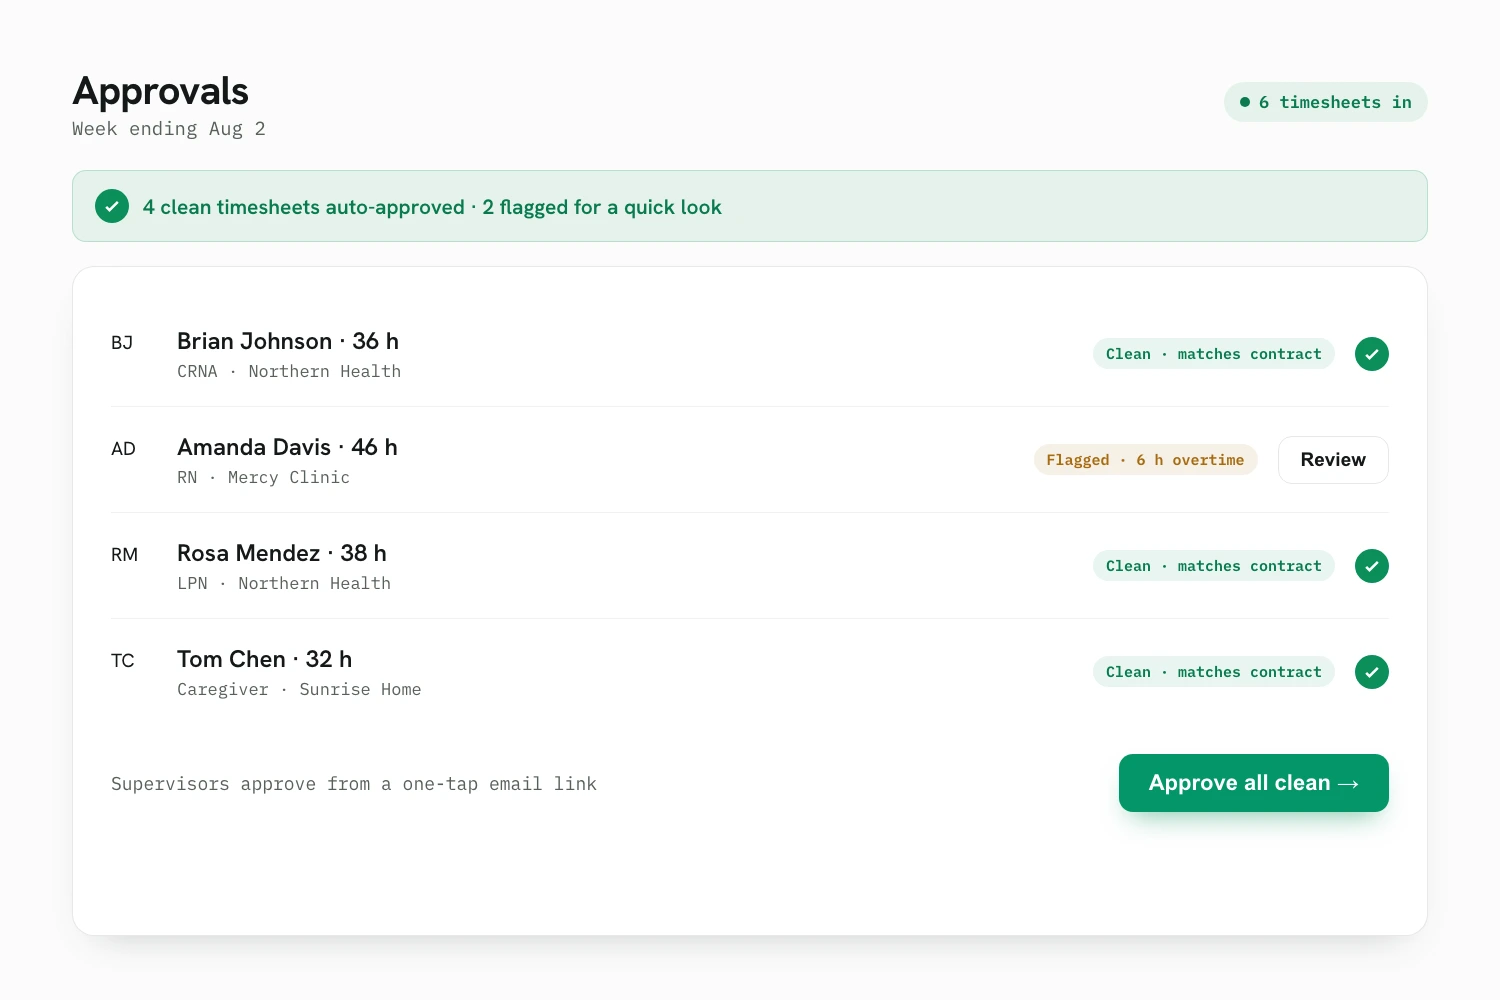Image resolution: width=1500 pixels, height=1000 pixels.
Task: Click the Approve all clean button
Action: (1254, 783)
